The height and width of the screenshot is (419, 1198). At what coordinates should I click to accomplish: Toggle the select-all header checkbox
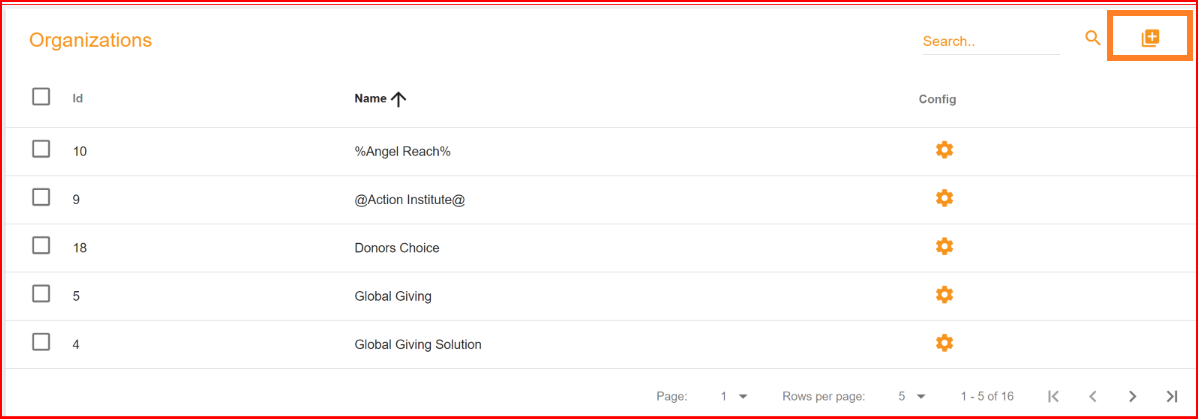(41, 97)
